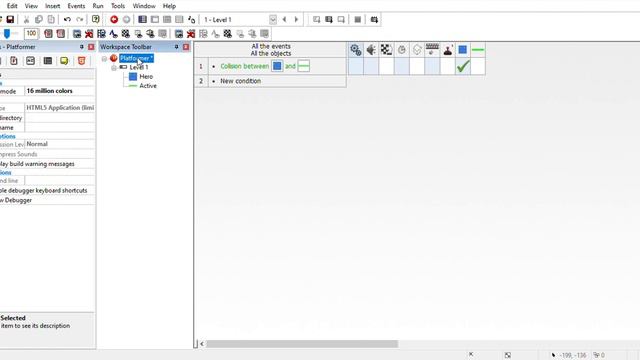Click the Storyboard controls checkered column icon

click(x=386, y=50)
